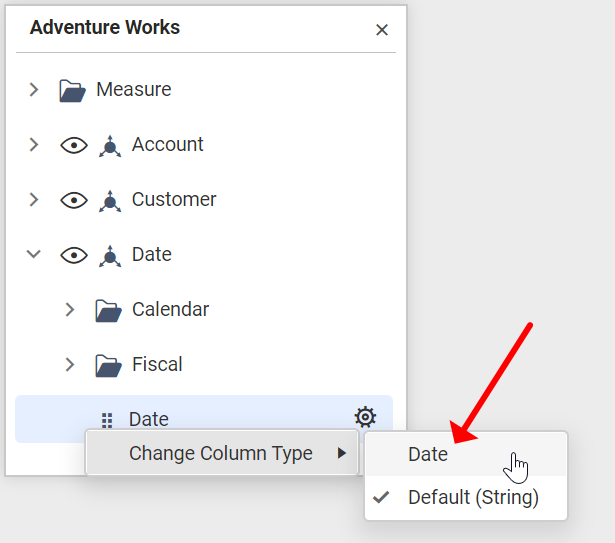The width and height of the screenshot is (615, 543).
Task: Open Change Column Type submenu
Action: click(222, 453)
